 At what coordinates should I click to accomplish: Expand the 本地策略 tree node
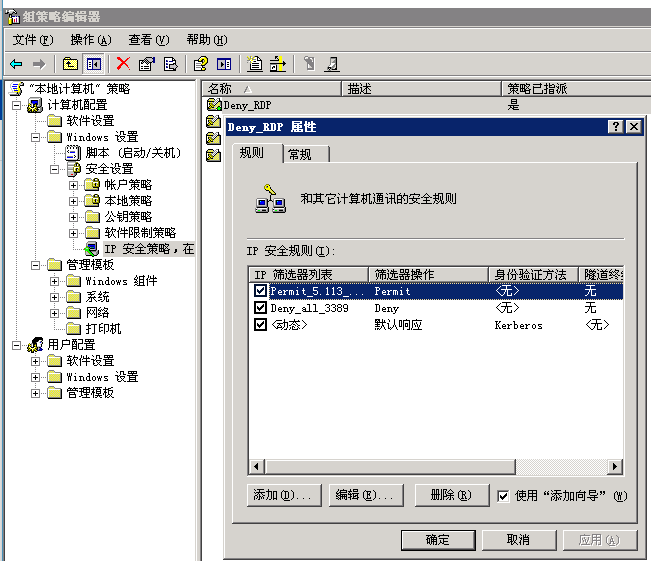pos(73,201)
